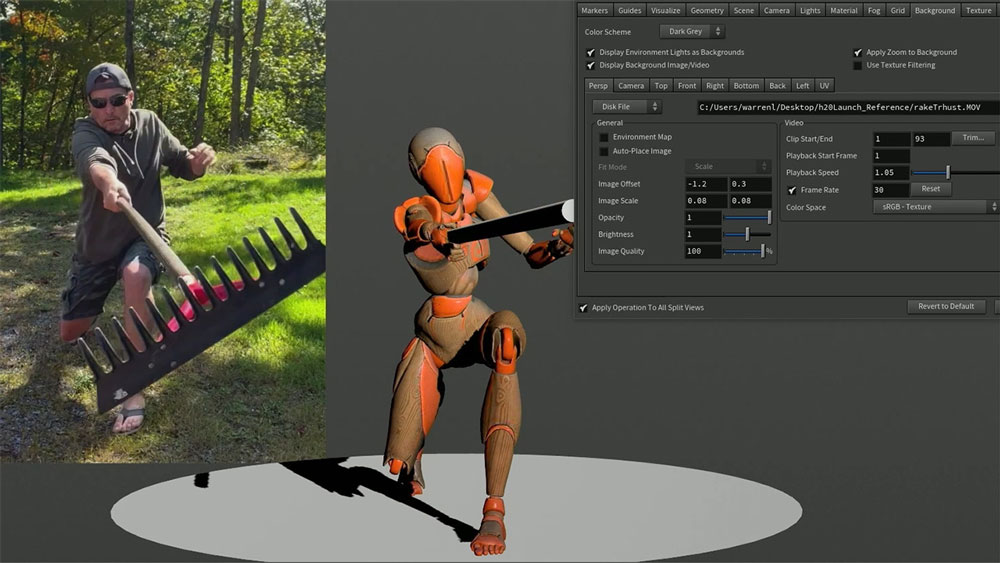1000x563 pixels.
Task: Click the Brightness slider handle
Action: 747,234
